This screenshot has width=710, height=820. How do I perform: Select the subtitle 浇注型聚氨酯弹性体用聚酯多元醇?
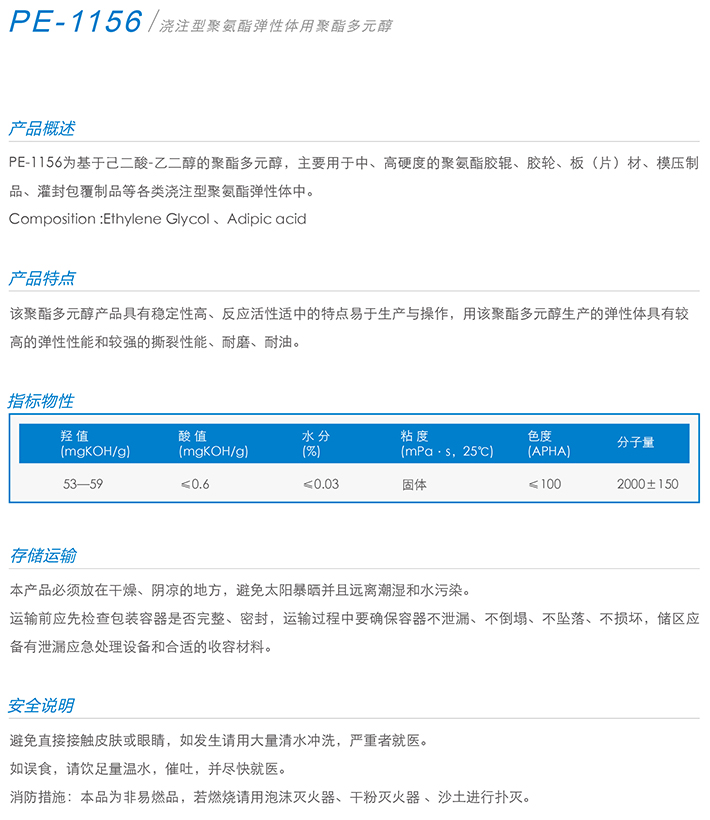tap(276, 25)
